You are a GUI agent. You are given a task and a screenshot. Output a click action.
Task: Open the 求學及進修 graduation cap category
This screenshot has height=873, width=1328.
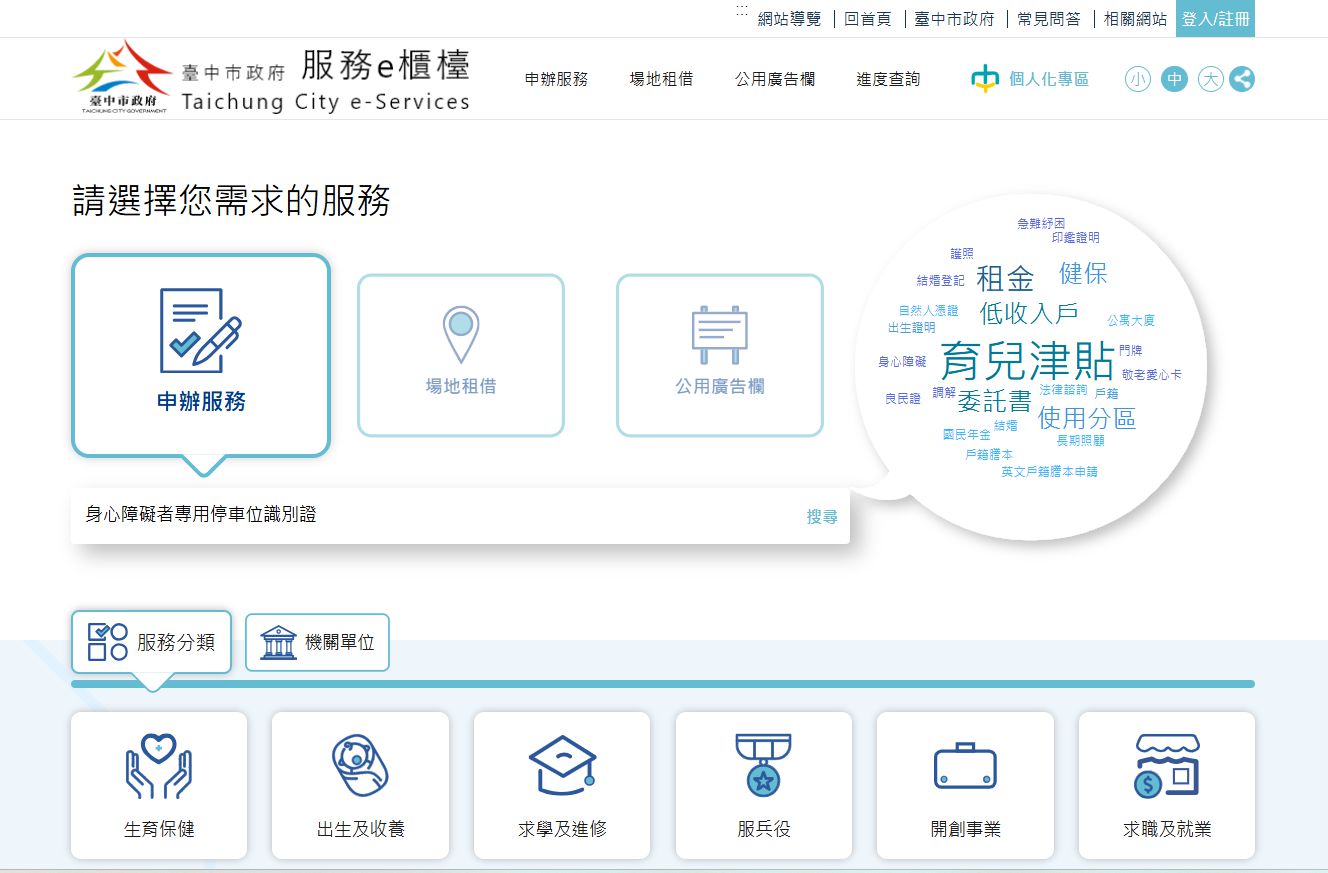click(562, 785)
